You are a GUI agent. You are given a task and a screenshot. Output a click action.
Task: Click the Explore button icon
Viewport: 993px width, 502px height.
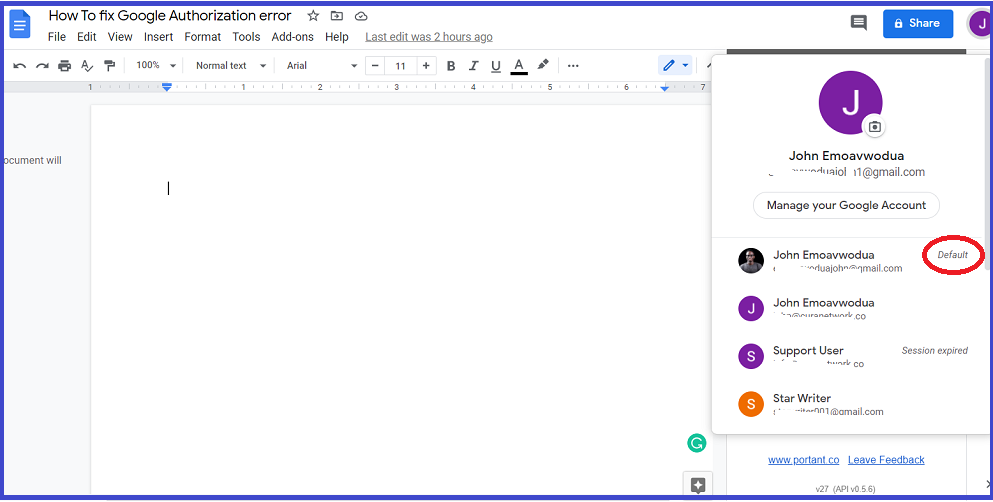pyautogui.click(x=698, y=486)
